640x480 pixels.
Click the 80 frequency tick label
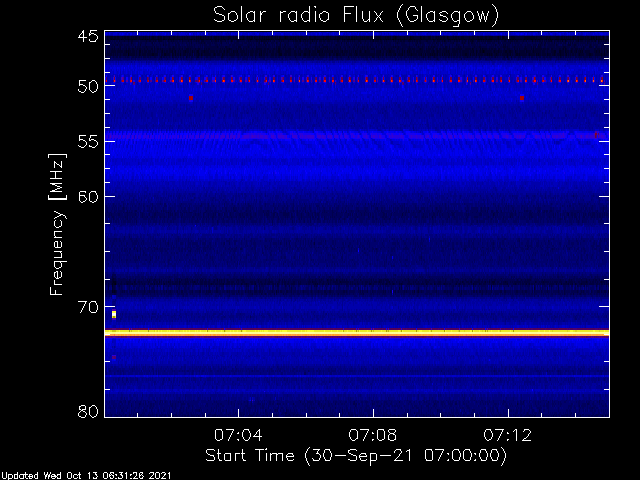tap(88, 411)
